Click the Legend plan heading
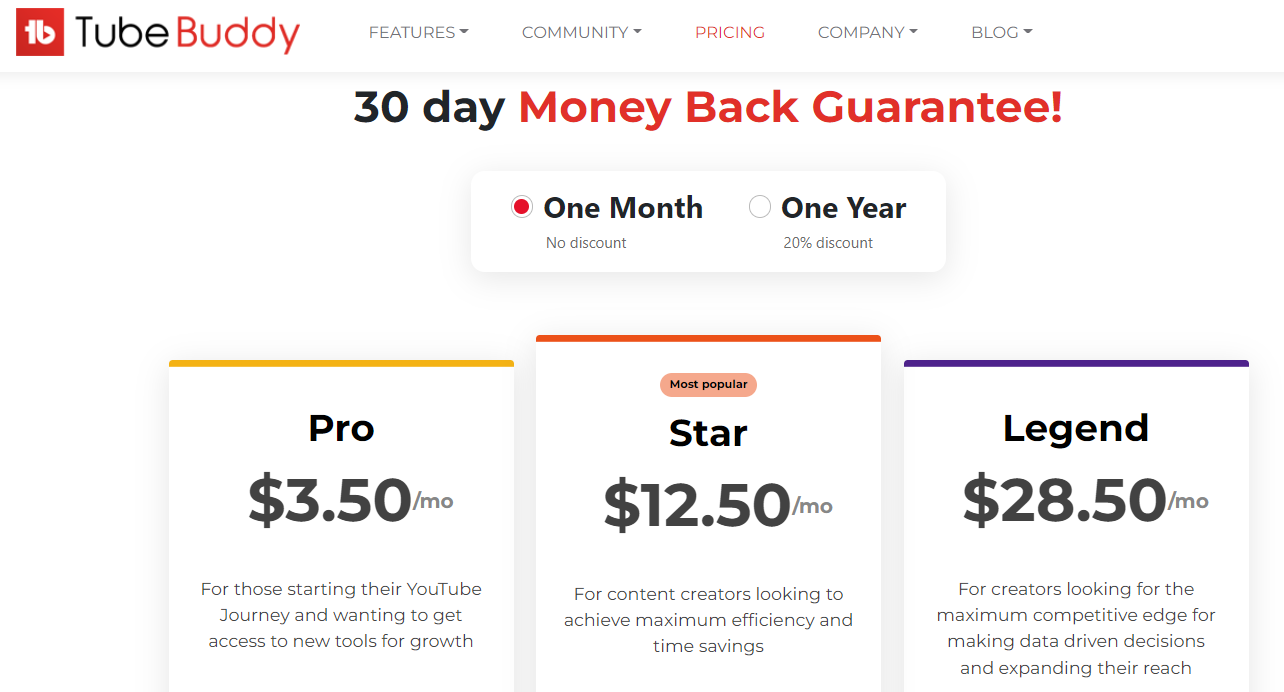1284x692 pixels. pyautogui.click(x=1076, y=428)
